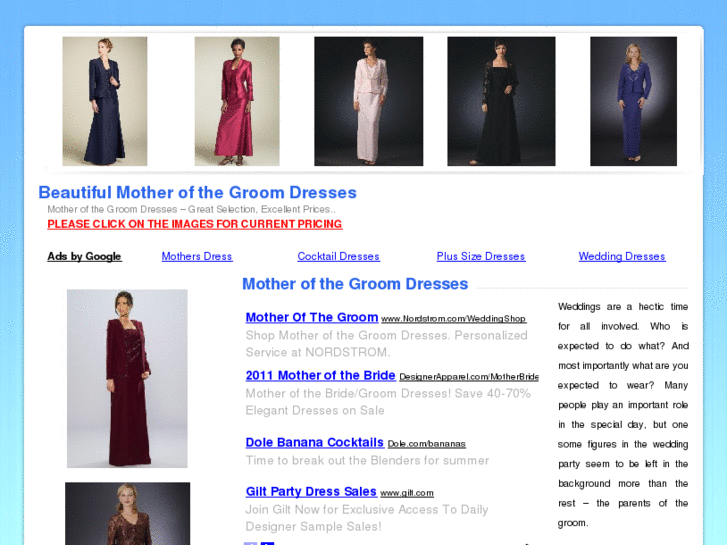The image size is (727, 545).
Task: Open the navy blue dress thumbnail
Action: pyautogui.click(x=105, y=101)
